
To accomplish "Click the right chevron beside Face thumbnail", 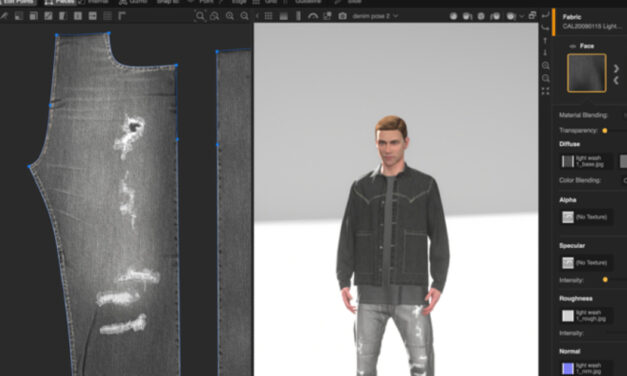I will [616, 68].
